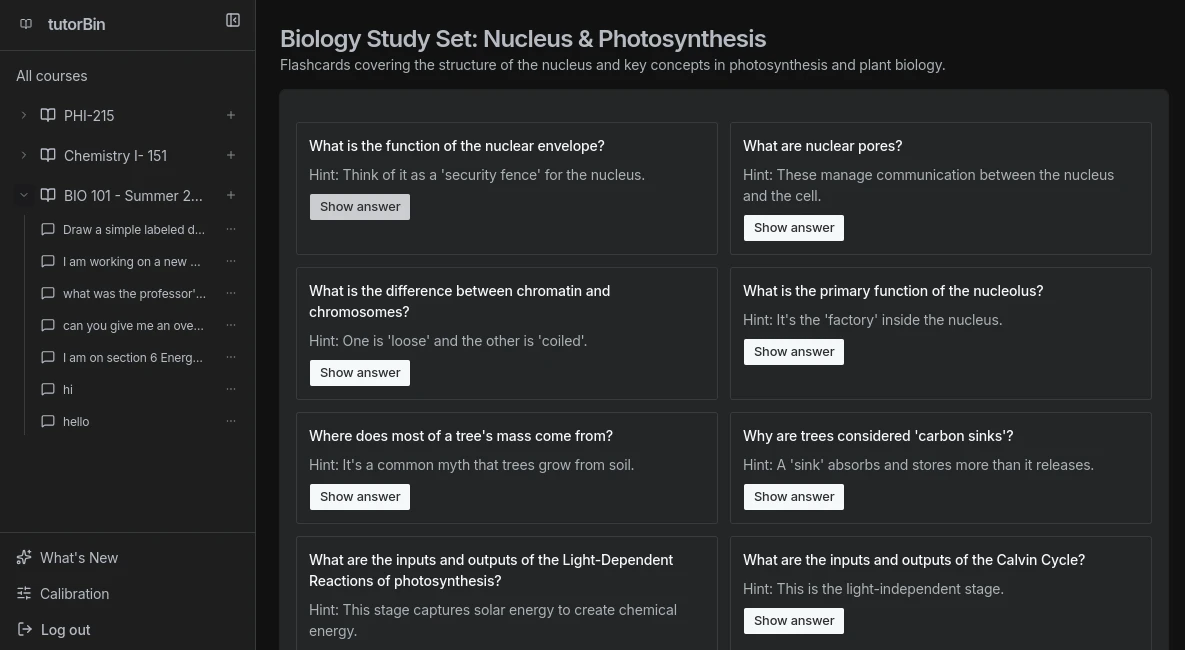Viewport: 1185px width, 650px height.
Task: Open options for 'I am working on a new' chat
Action: click(231, 262)
